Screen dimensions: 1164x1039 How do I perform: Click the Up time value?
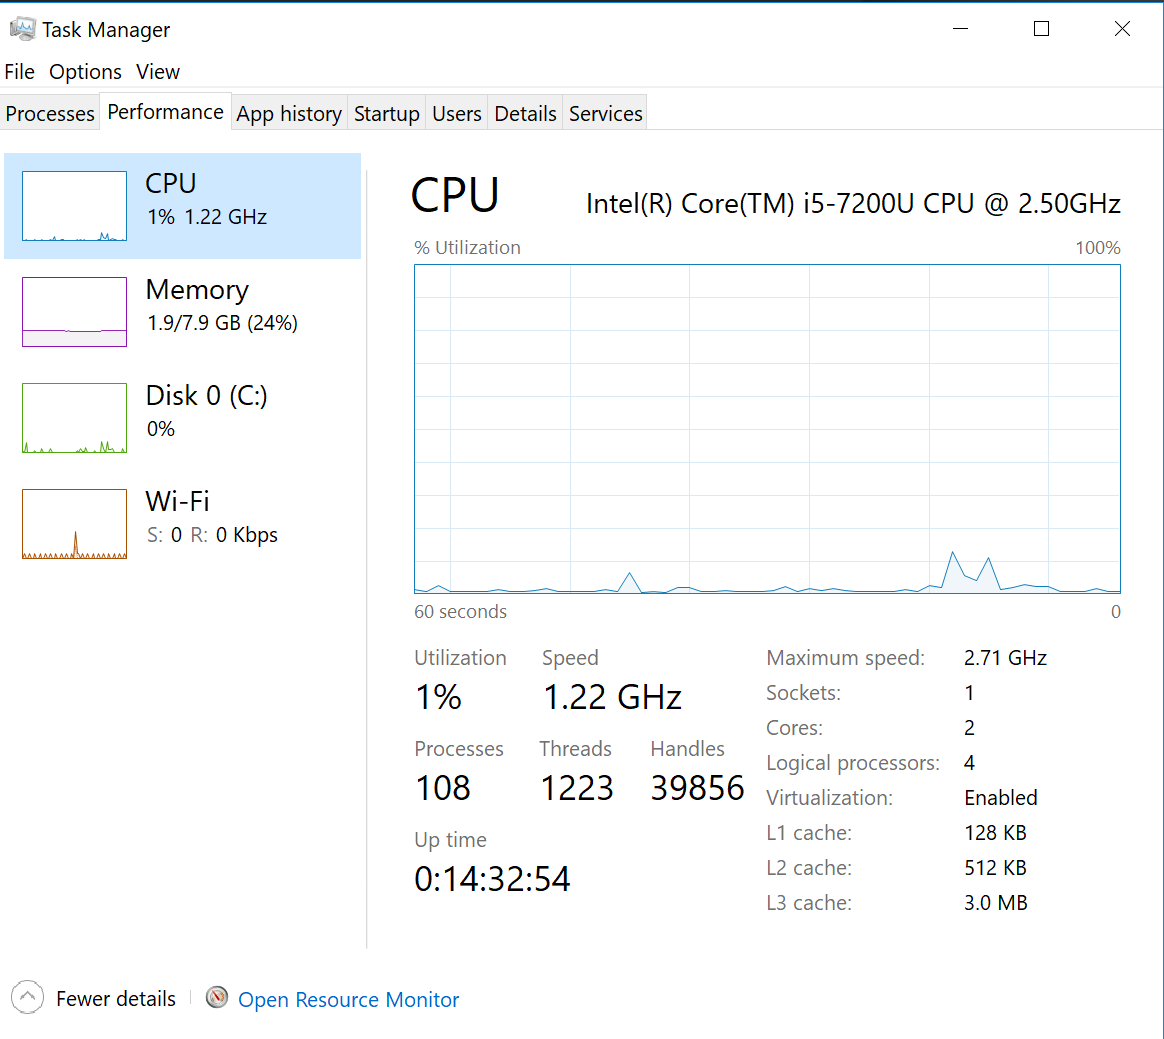(492, 878)
